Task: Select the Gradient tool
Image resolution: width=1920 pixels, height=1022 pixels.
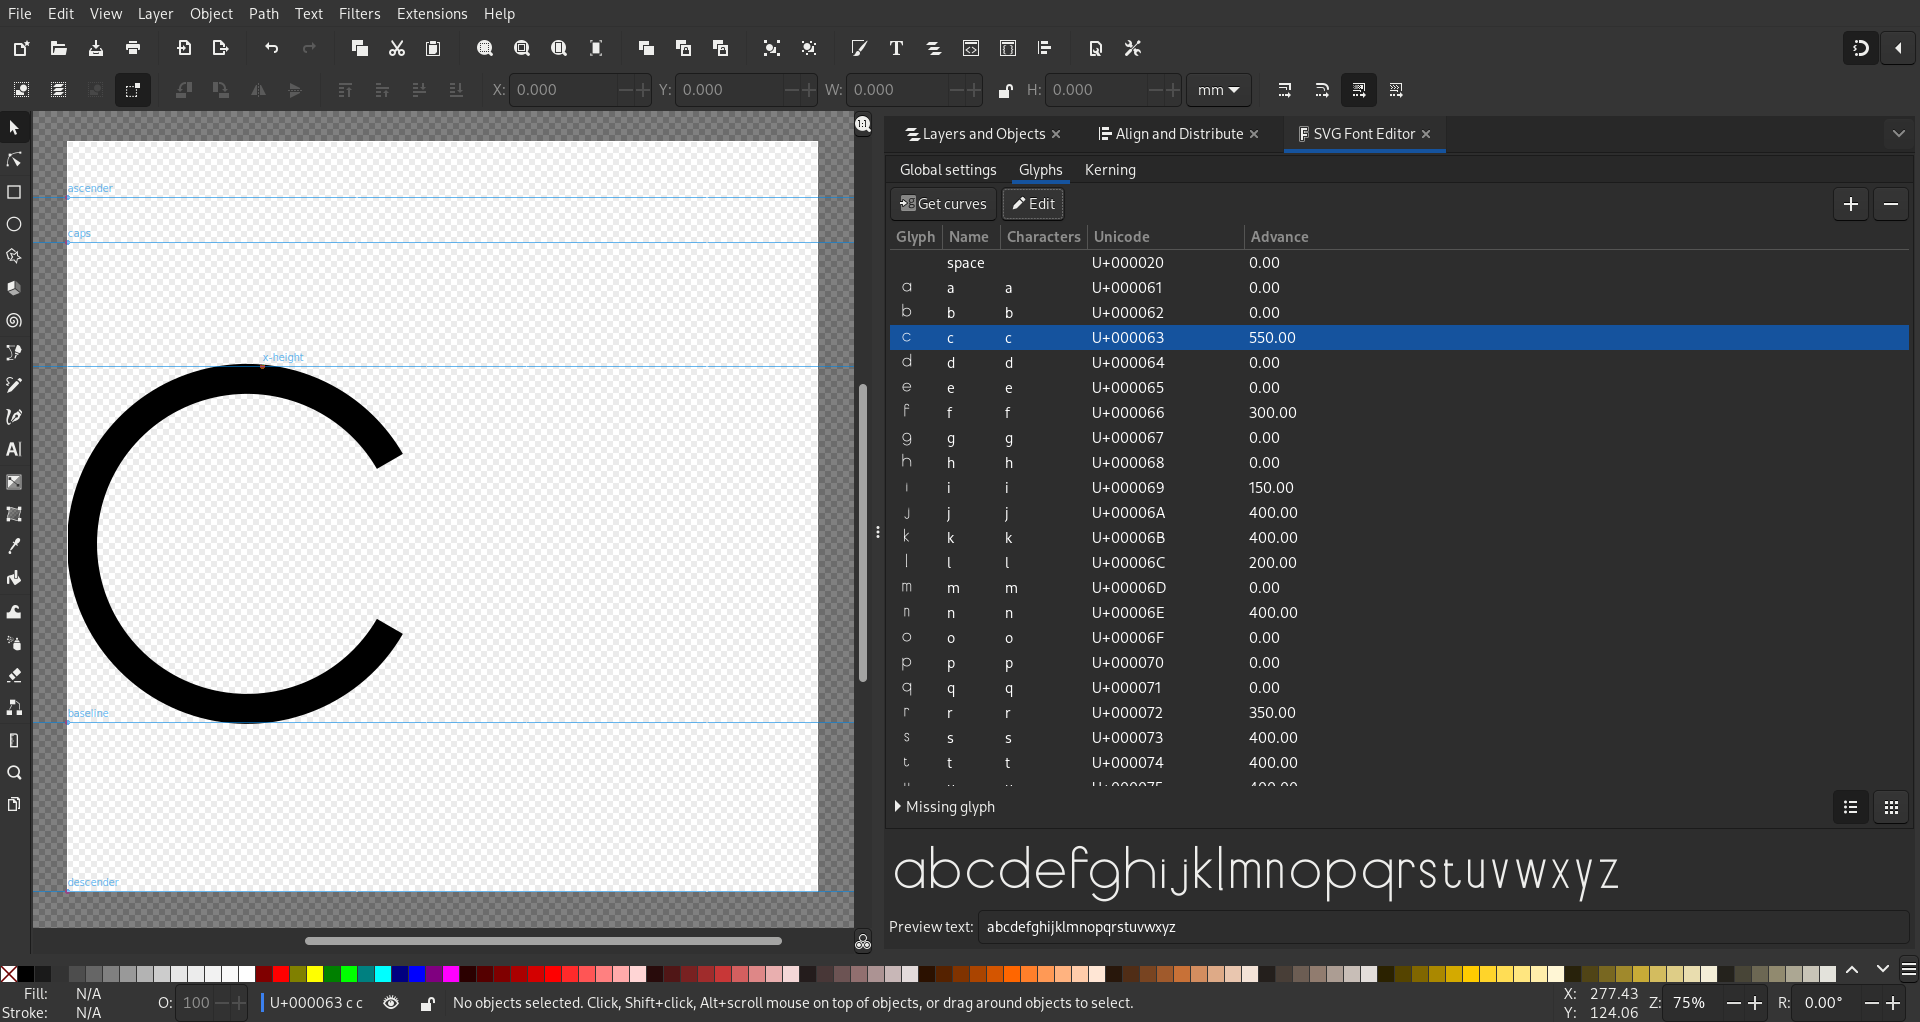Action: pyautogui.click(x=14, y=482)
